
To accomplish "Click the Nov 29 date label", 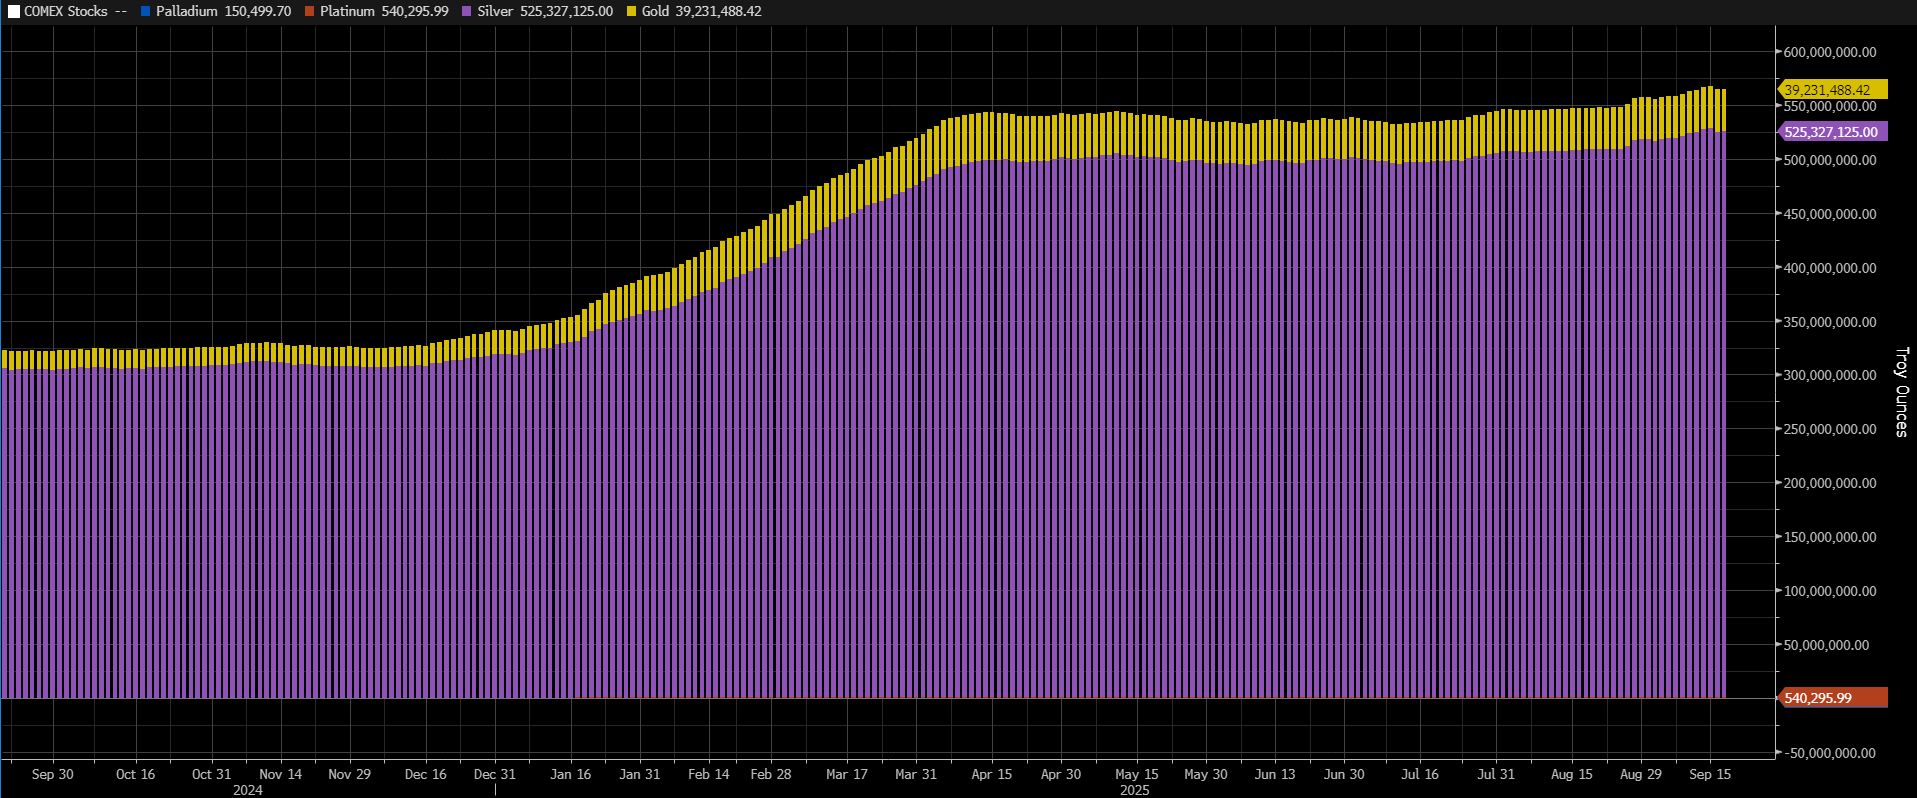I will (350, 774).
